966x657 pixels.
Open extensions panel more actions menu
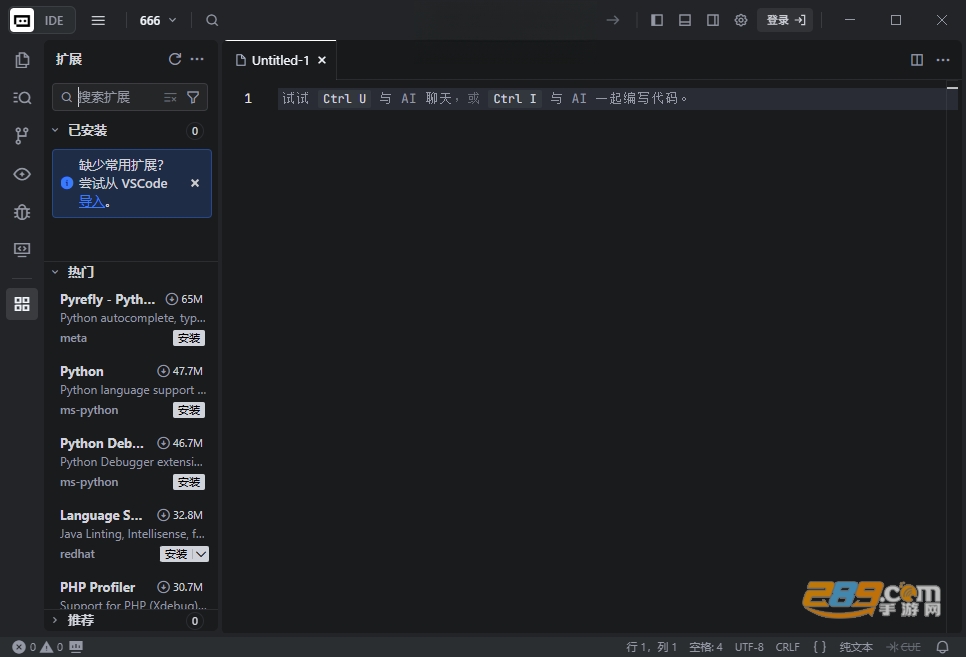pyautogui.click(x=197, y=59)
